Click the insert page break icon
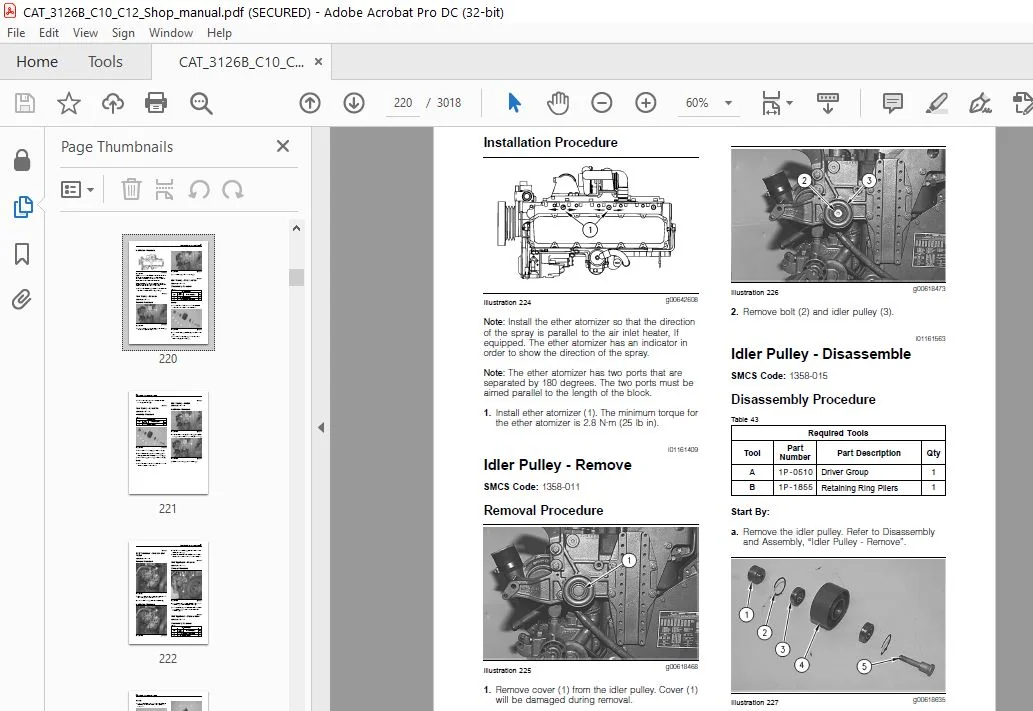This screenshot has width=1033, height=711. click(164, 190)
